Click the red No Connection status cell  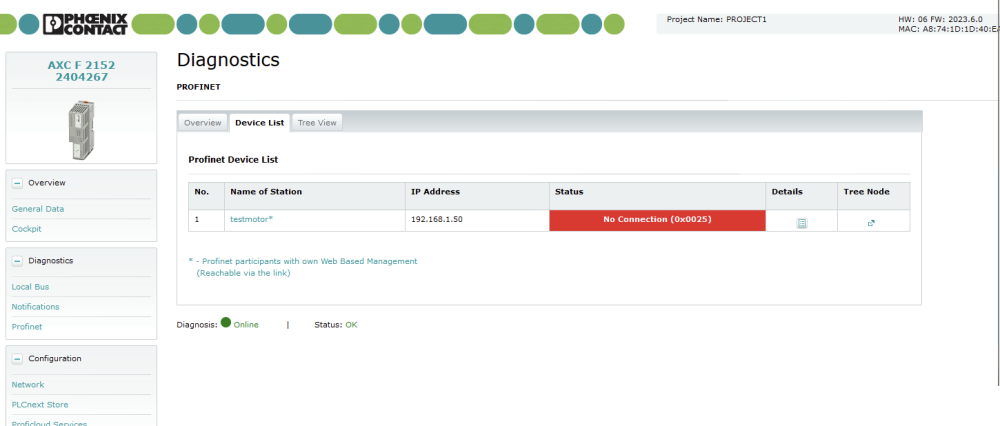pos(657,220)
